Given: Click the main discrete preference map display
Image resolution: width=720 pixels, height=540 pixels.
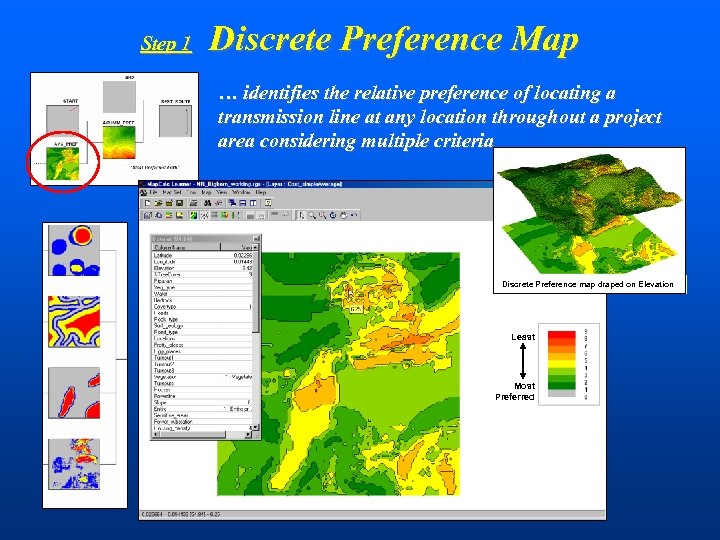Looking at the screenshot, I should point(338,374).
